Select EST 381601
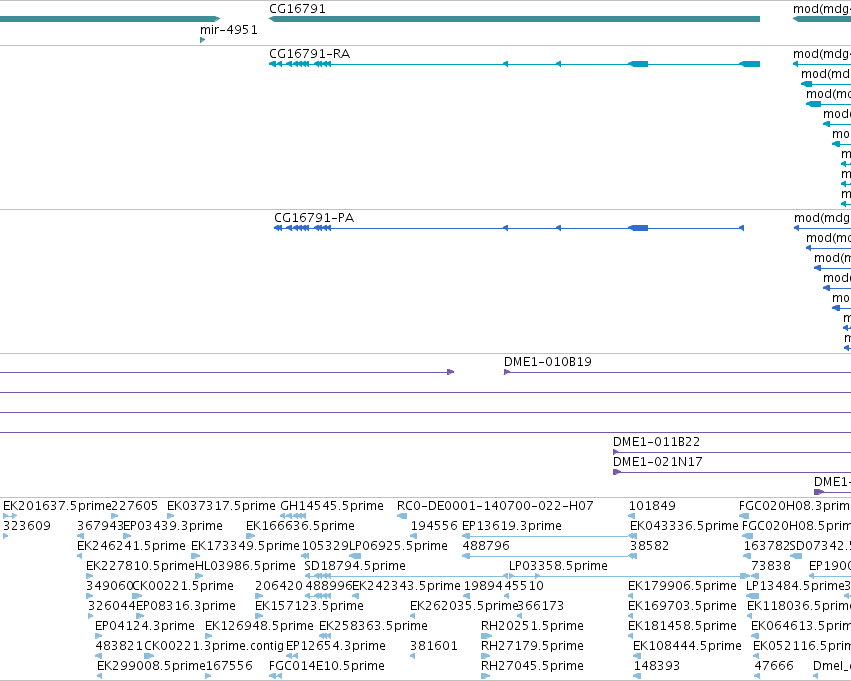Viewport: 851px width, 681px height. (x=434, y=646)
